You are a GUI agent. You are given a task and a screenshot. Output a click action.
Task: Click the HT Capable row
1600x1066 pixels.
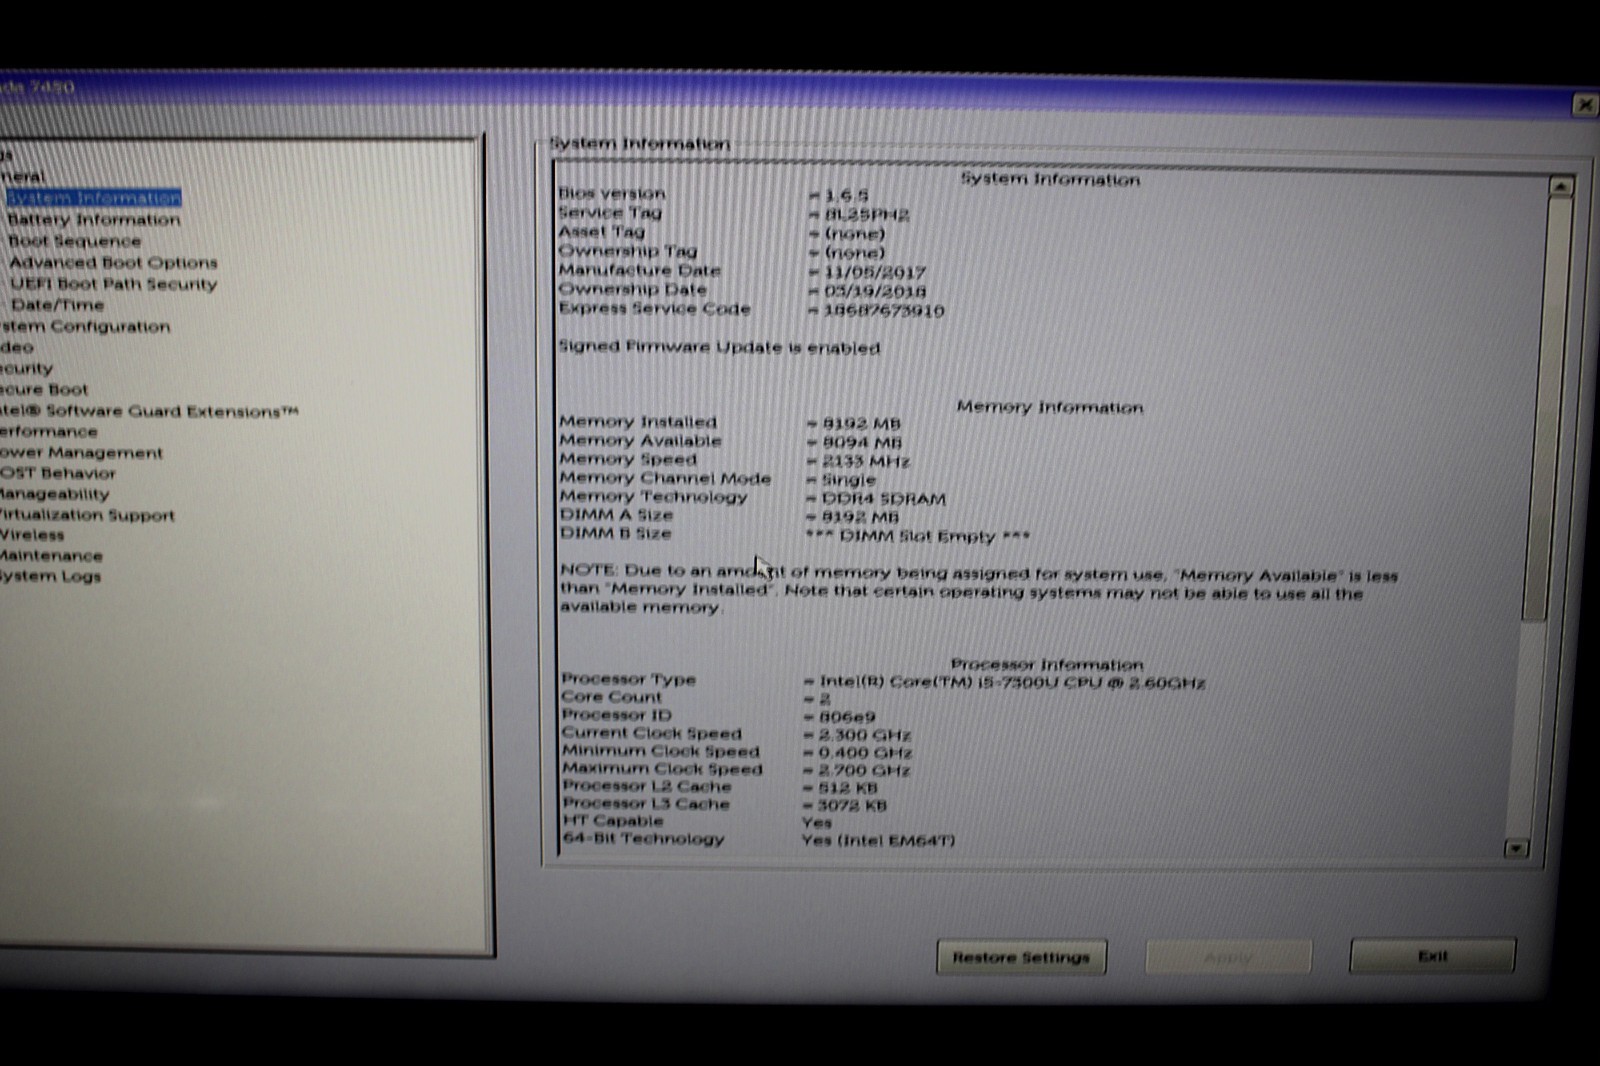697,821
